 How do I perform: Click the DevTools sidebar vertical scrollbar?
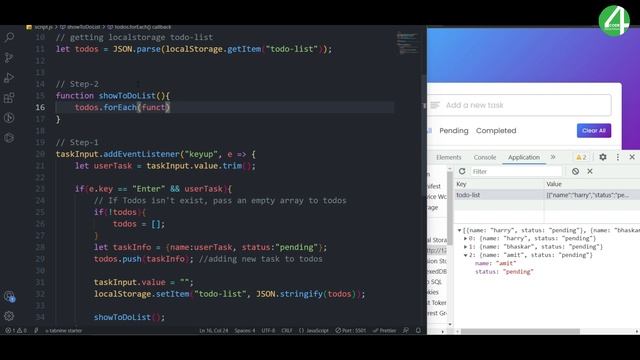(x=450, y=208)
